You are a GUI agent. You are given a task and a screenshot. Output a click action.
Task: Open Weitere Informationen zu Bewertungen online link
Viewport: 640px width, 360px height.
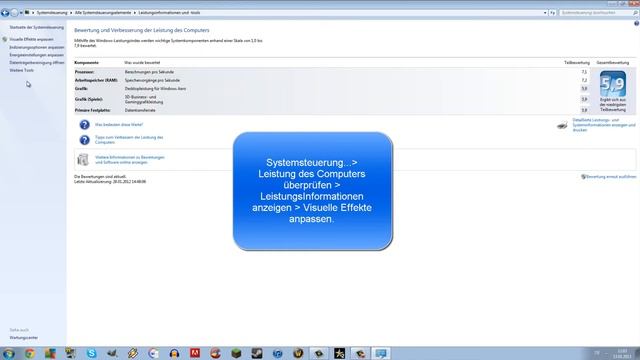tap(130, 160)
